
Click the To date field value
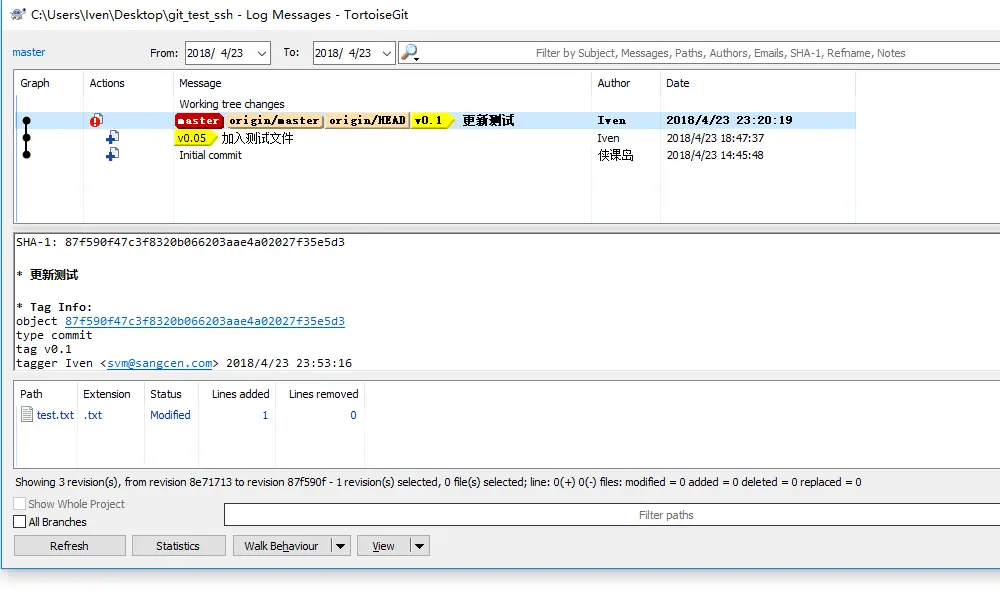pos(343,53)
